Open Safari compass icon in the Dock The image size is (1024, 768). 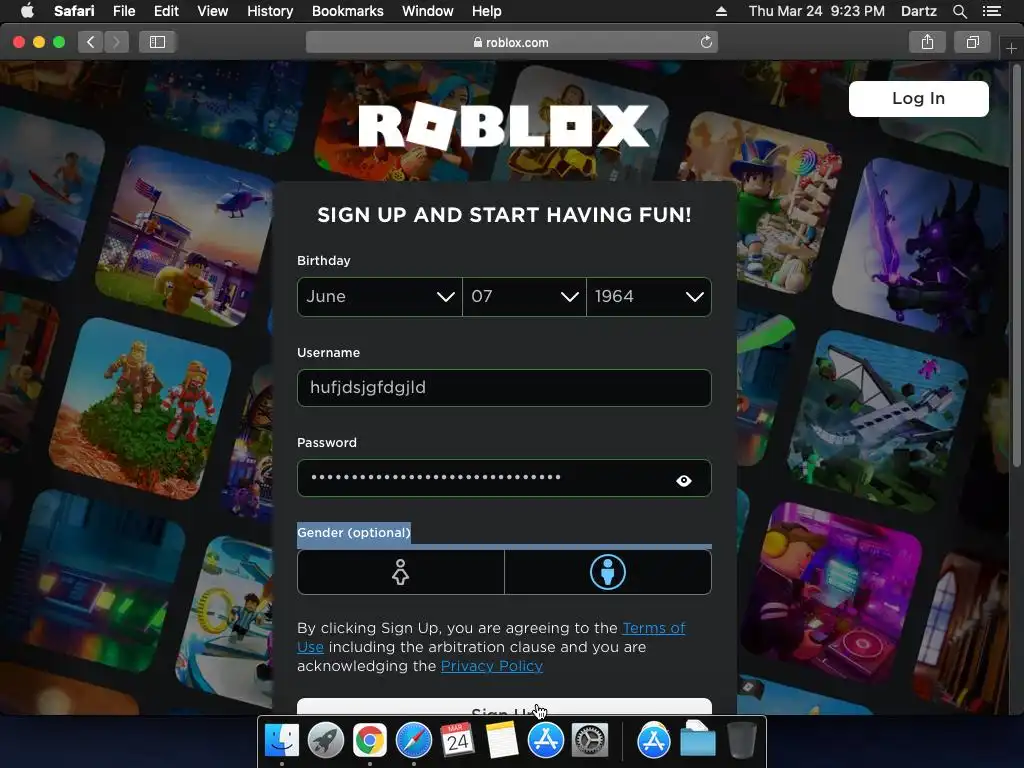[413, 741]
